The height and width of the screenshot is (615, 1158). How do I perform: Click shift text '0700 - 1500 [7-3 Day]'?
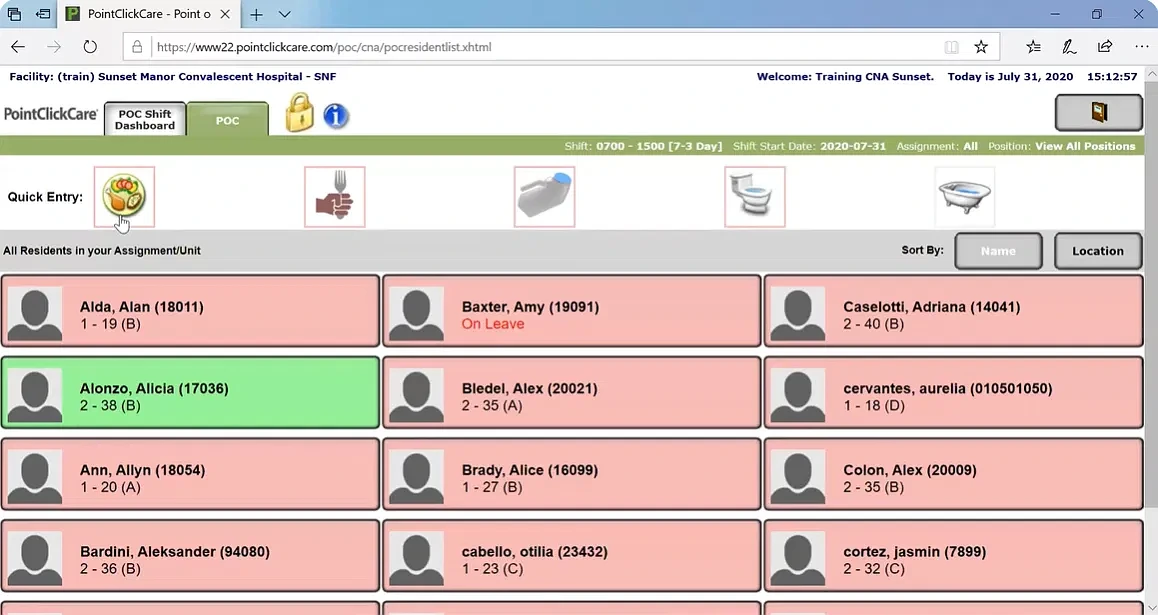click(659, 146)
